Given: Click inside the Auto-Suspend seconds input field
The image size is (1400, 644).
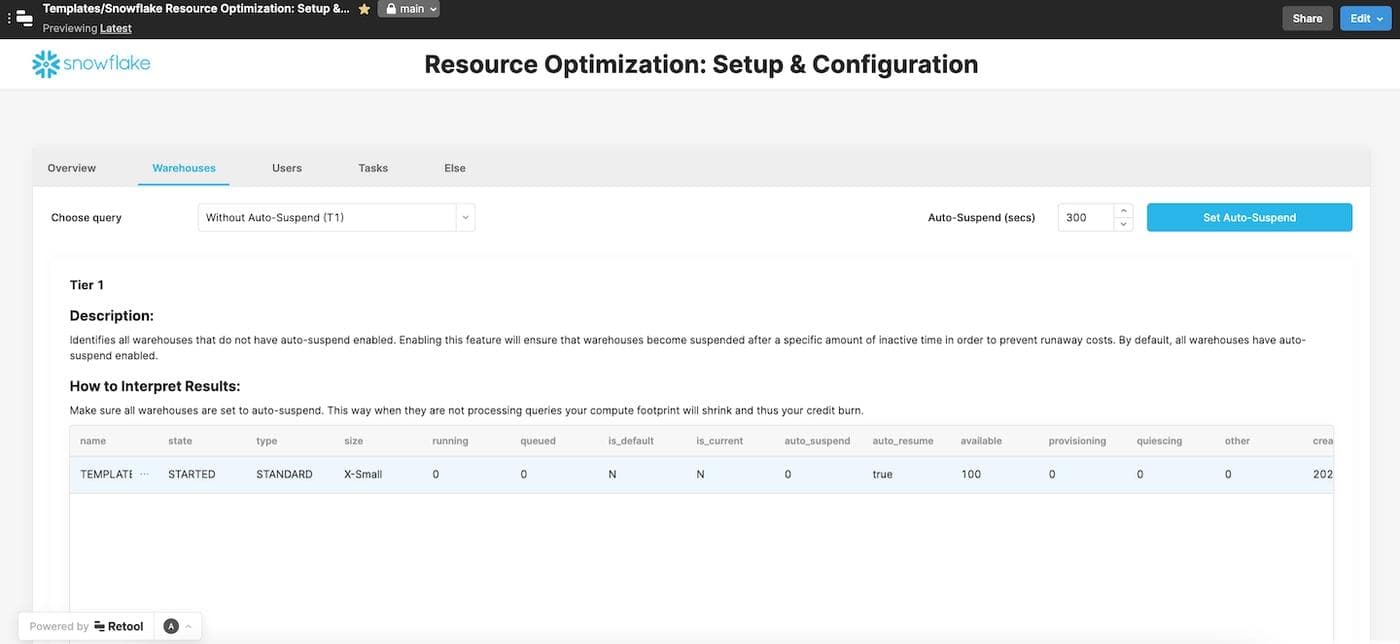Looking at the screenshot, I should 1085,217.
